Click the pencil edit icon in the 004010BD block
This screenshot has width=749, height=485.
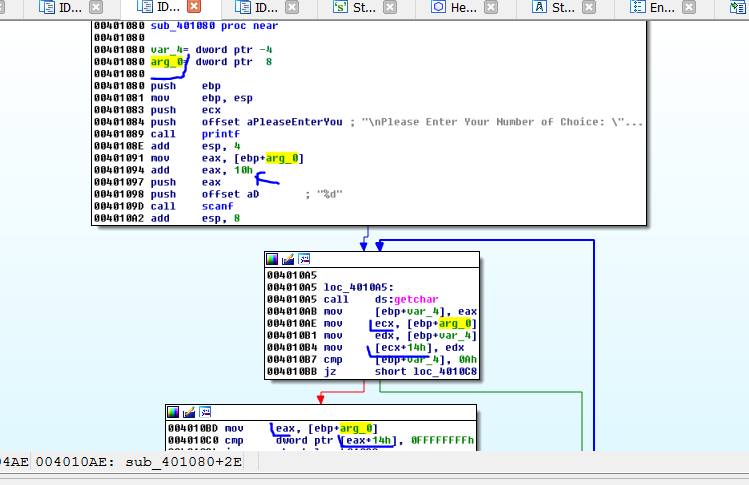point(188,411)
